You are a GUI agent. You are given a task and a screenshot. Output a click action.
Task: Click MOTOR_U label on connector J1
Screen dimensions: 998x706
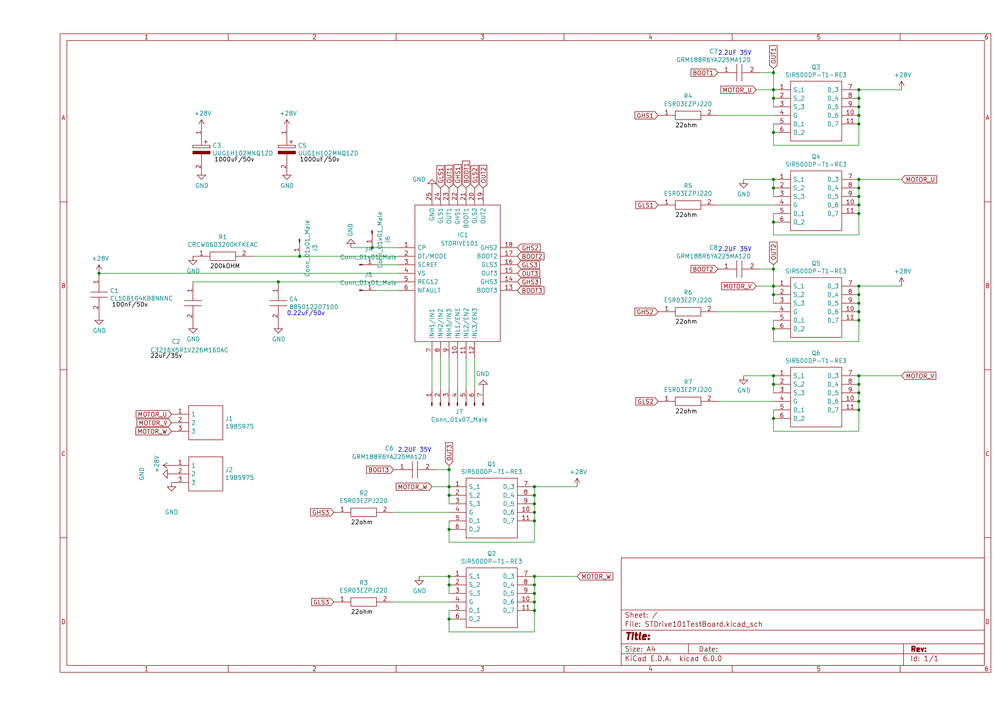click(x=153, y=414)
